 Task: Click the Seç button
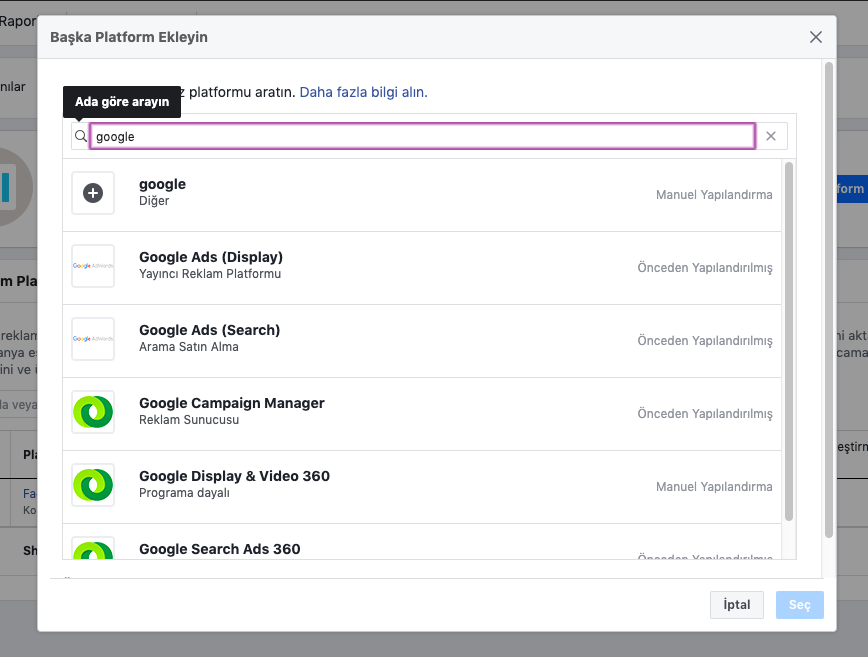799,605
